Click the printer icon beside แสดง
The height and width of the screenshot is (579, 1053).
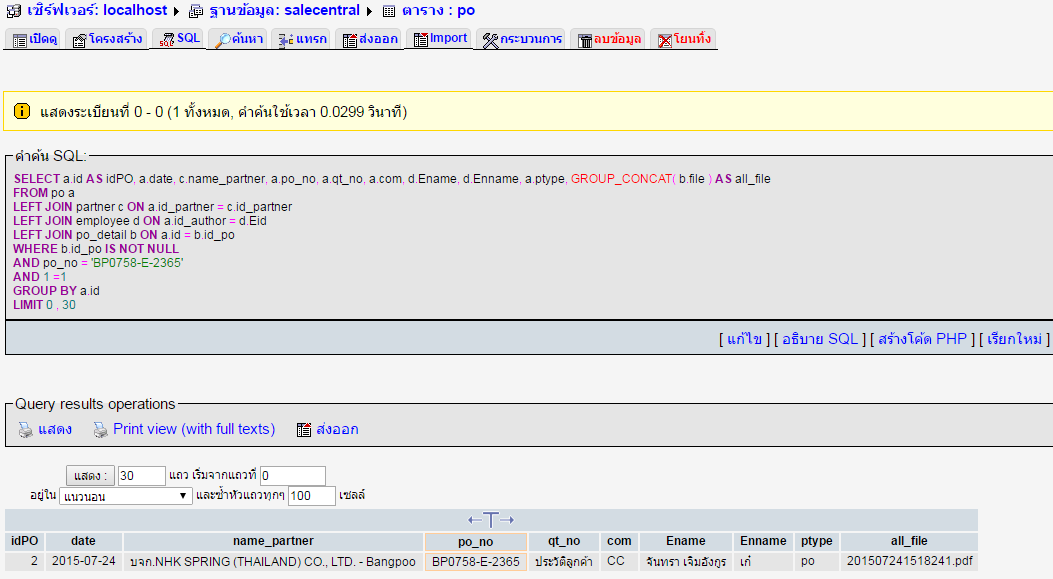click(26, 430)
